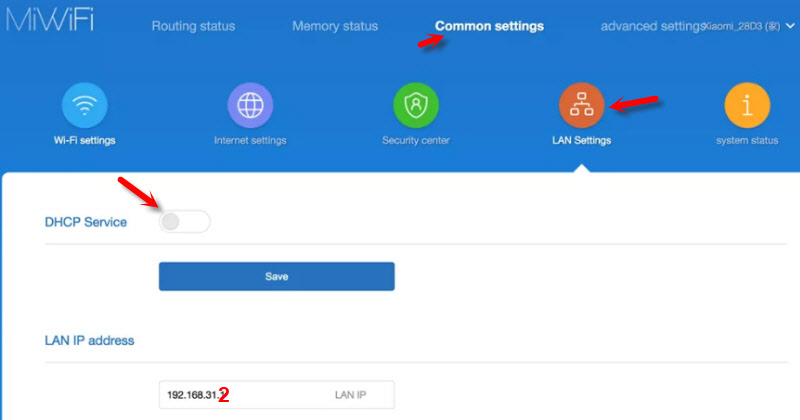
Task: Open Wi-Fi settings icon
Action: tap(85, 105)
